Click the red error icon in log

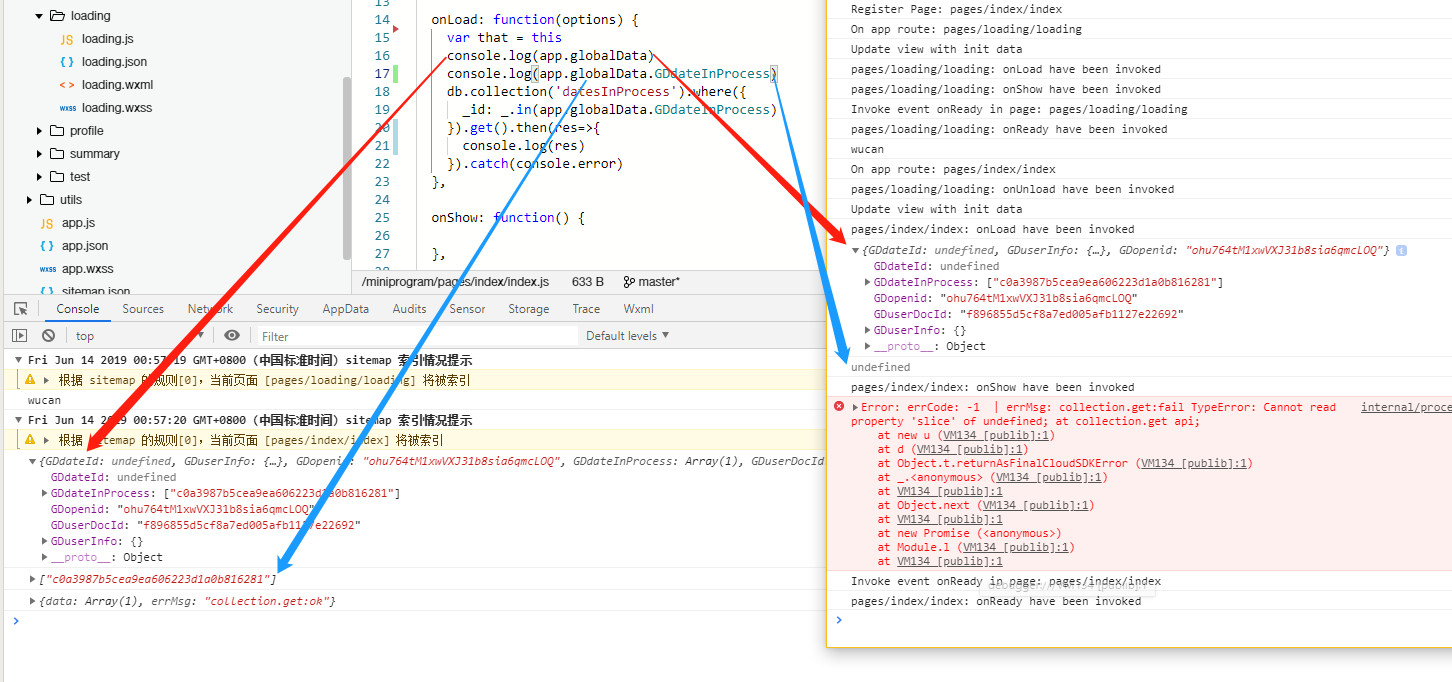(x=839, y=407)
